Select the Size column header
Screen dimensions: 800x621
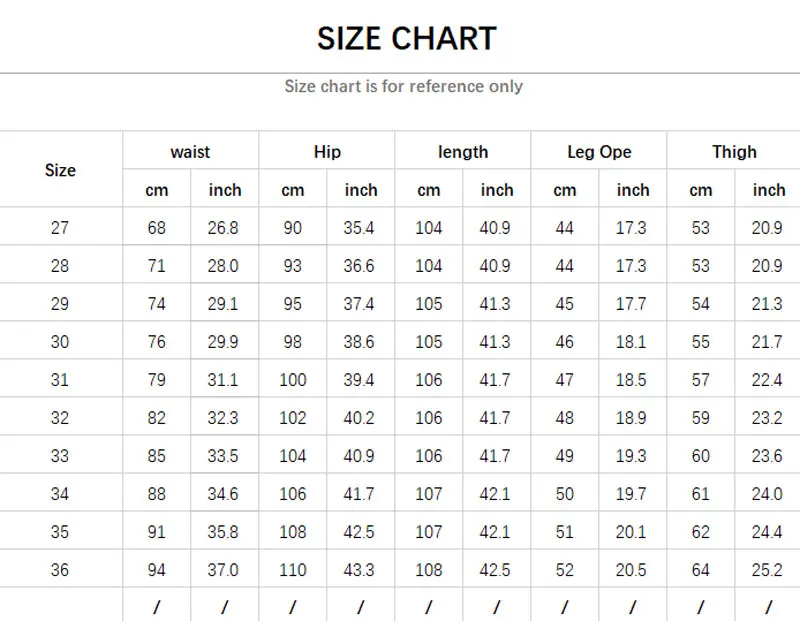coord(60,170)
